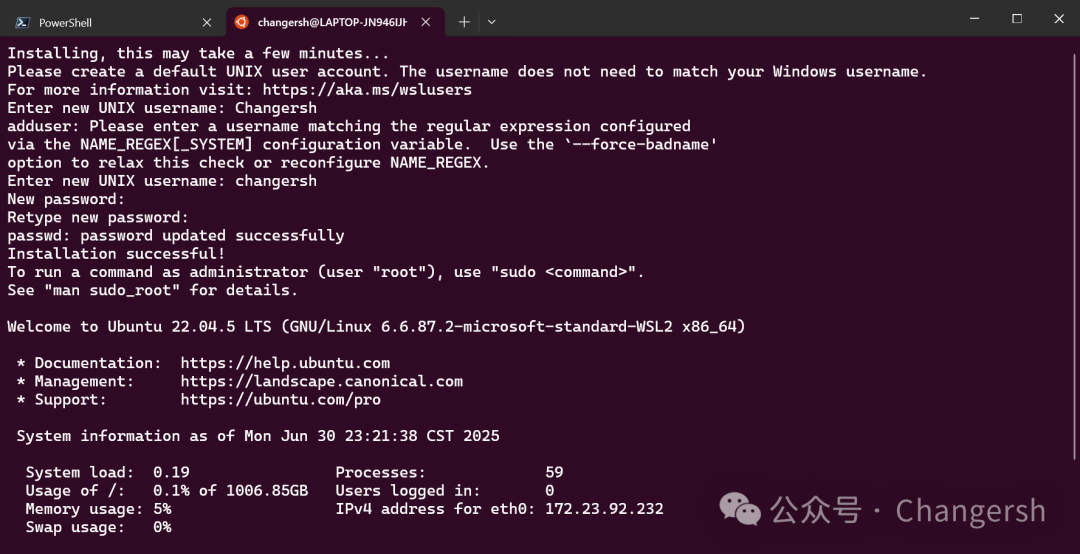Expand the terminal profiles dropdown chevron
This screenshot has height=554, width=1080.
(x=491, y=21)
